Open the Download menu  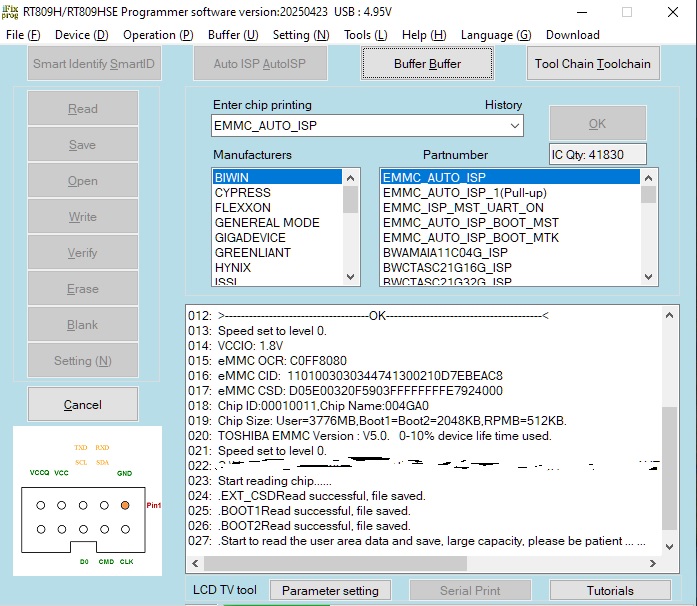point(573,35)
